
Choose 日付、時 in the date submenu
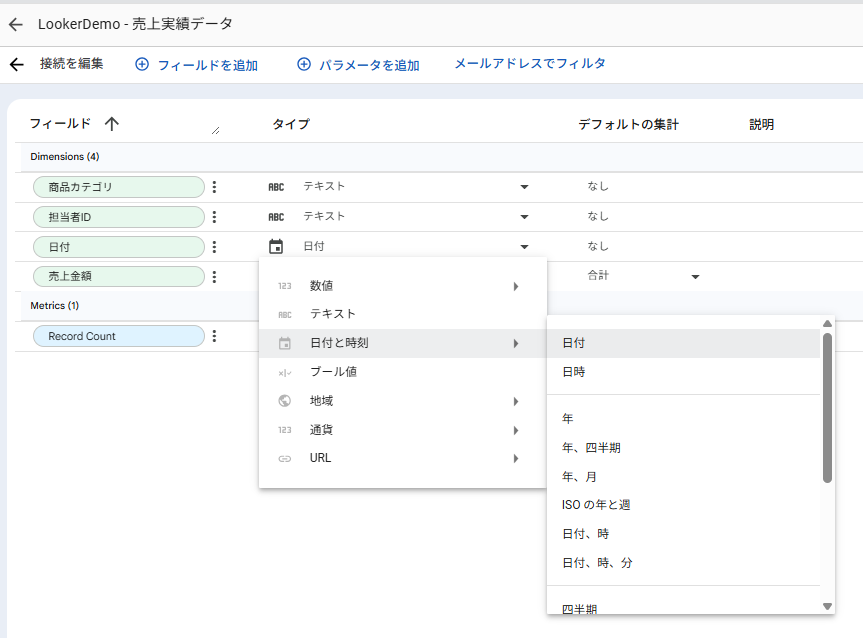(x=684, y=534)
